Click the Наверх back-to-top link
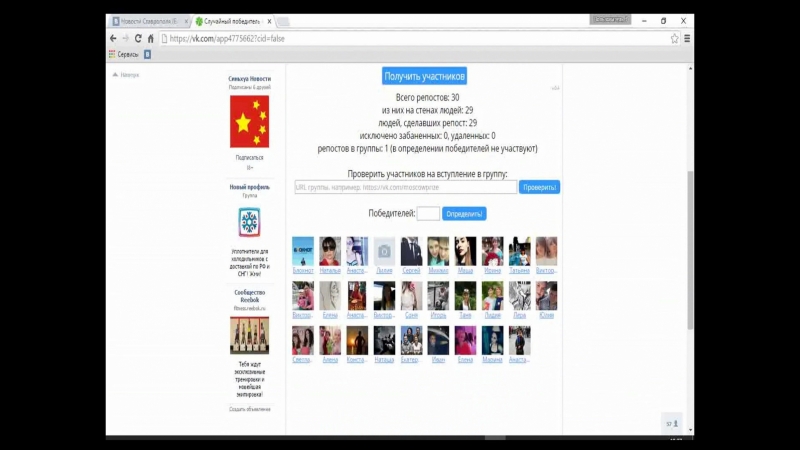Viewport: 800px width, 450px height. pos(126,75)
